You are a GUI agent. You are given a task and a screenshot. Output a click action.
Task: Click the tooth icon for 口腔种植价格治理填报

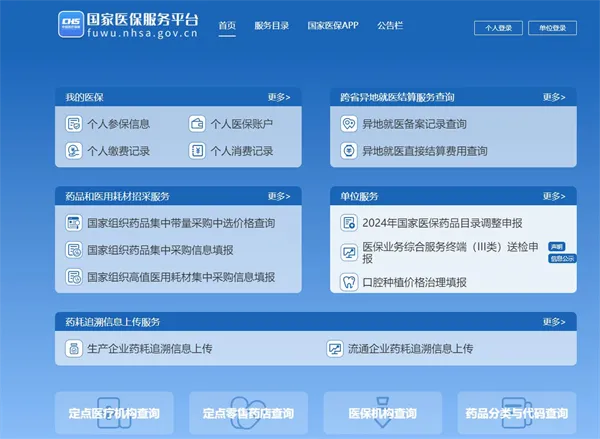pyautogui.click(x=349, y=282)
